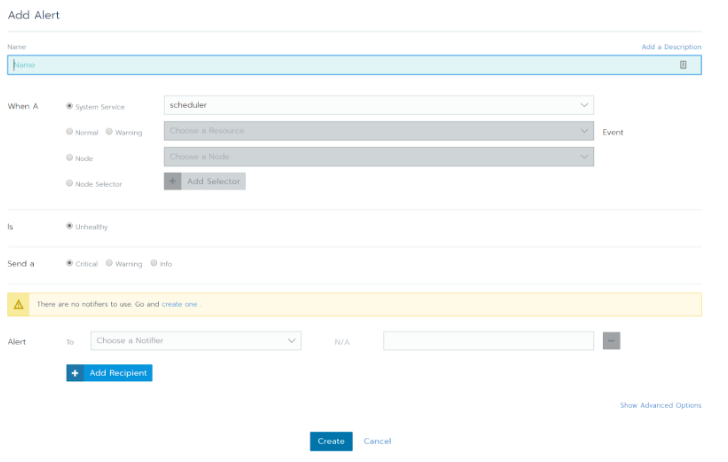Image resolution: width=728 pixels, height=462 pixels.
Task: Select the Unhealthy radio button
Action: pyautogui.click(x=69, y=226)
